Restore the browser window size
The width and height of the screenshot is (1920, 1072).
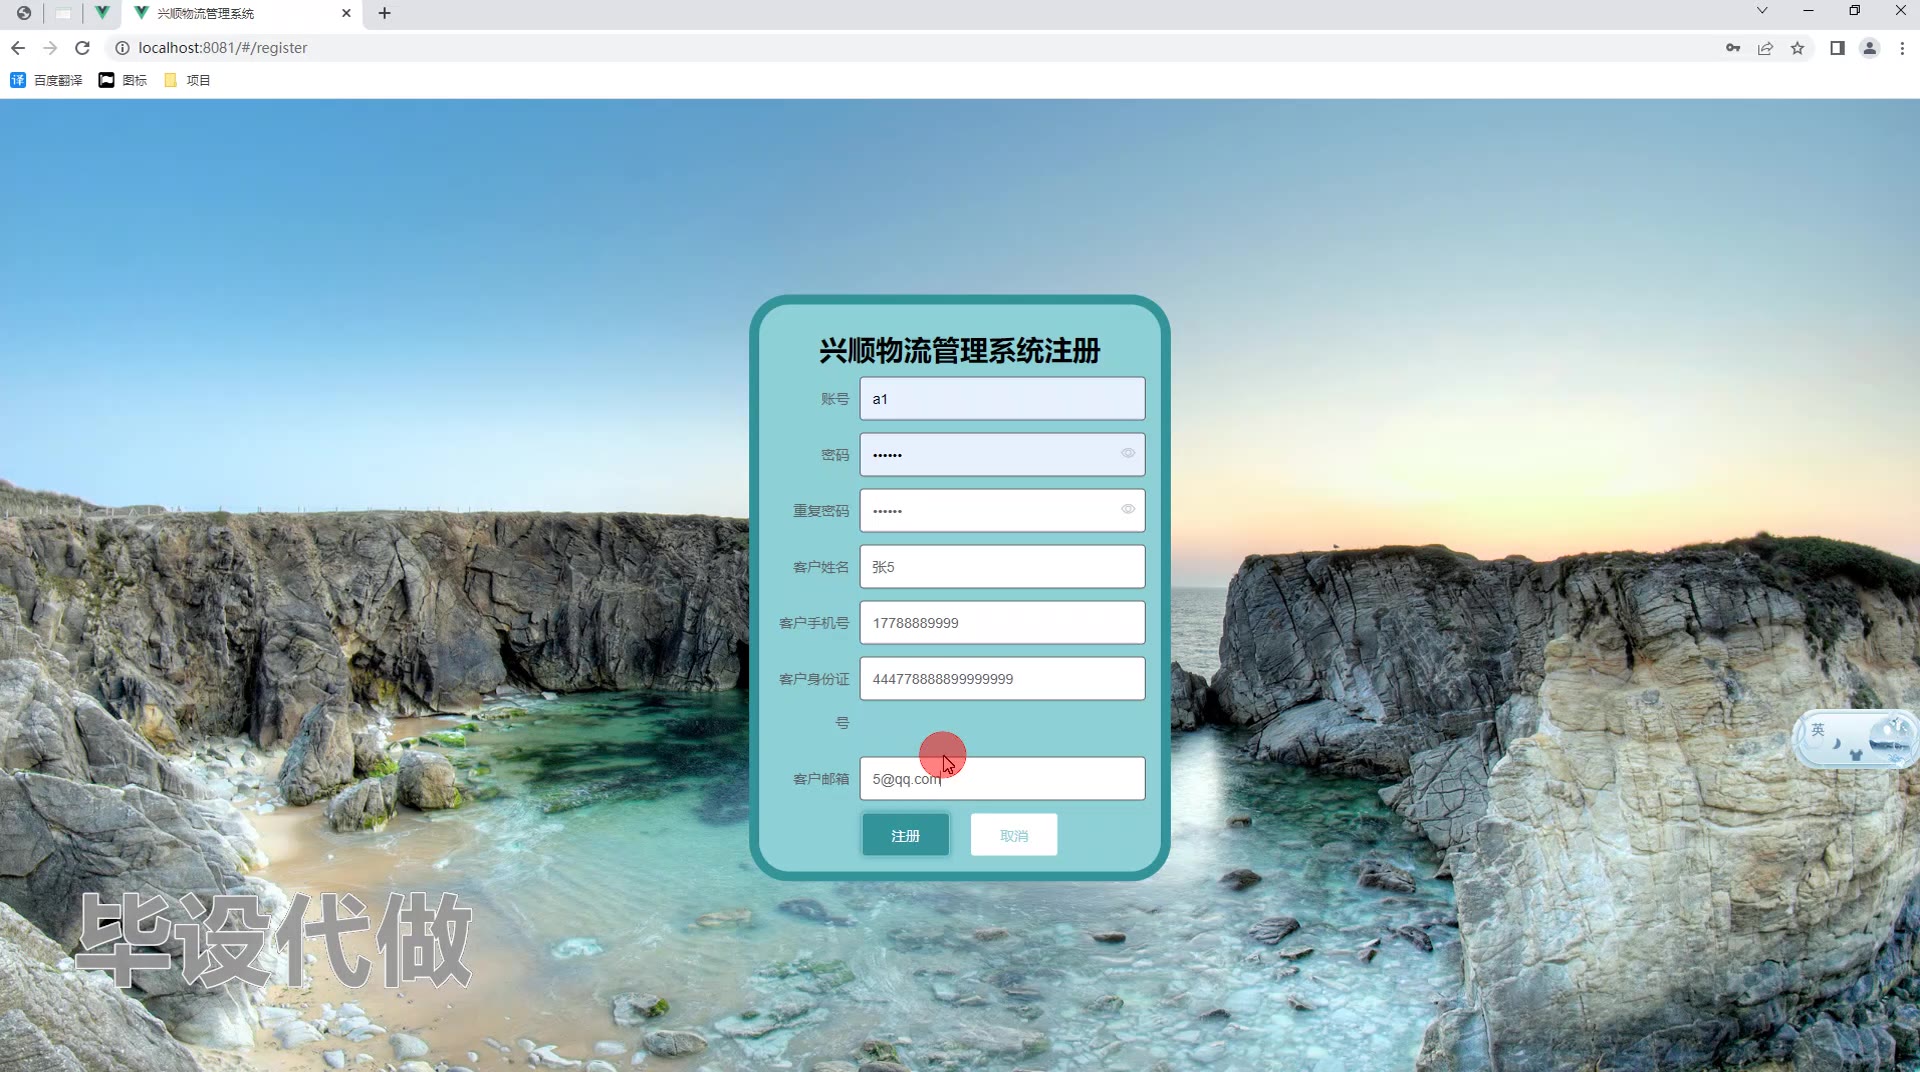(1854, 11)
